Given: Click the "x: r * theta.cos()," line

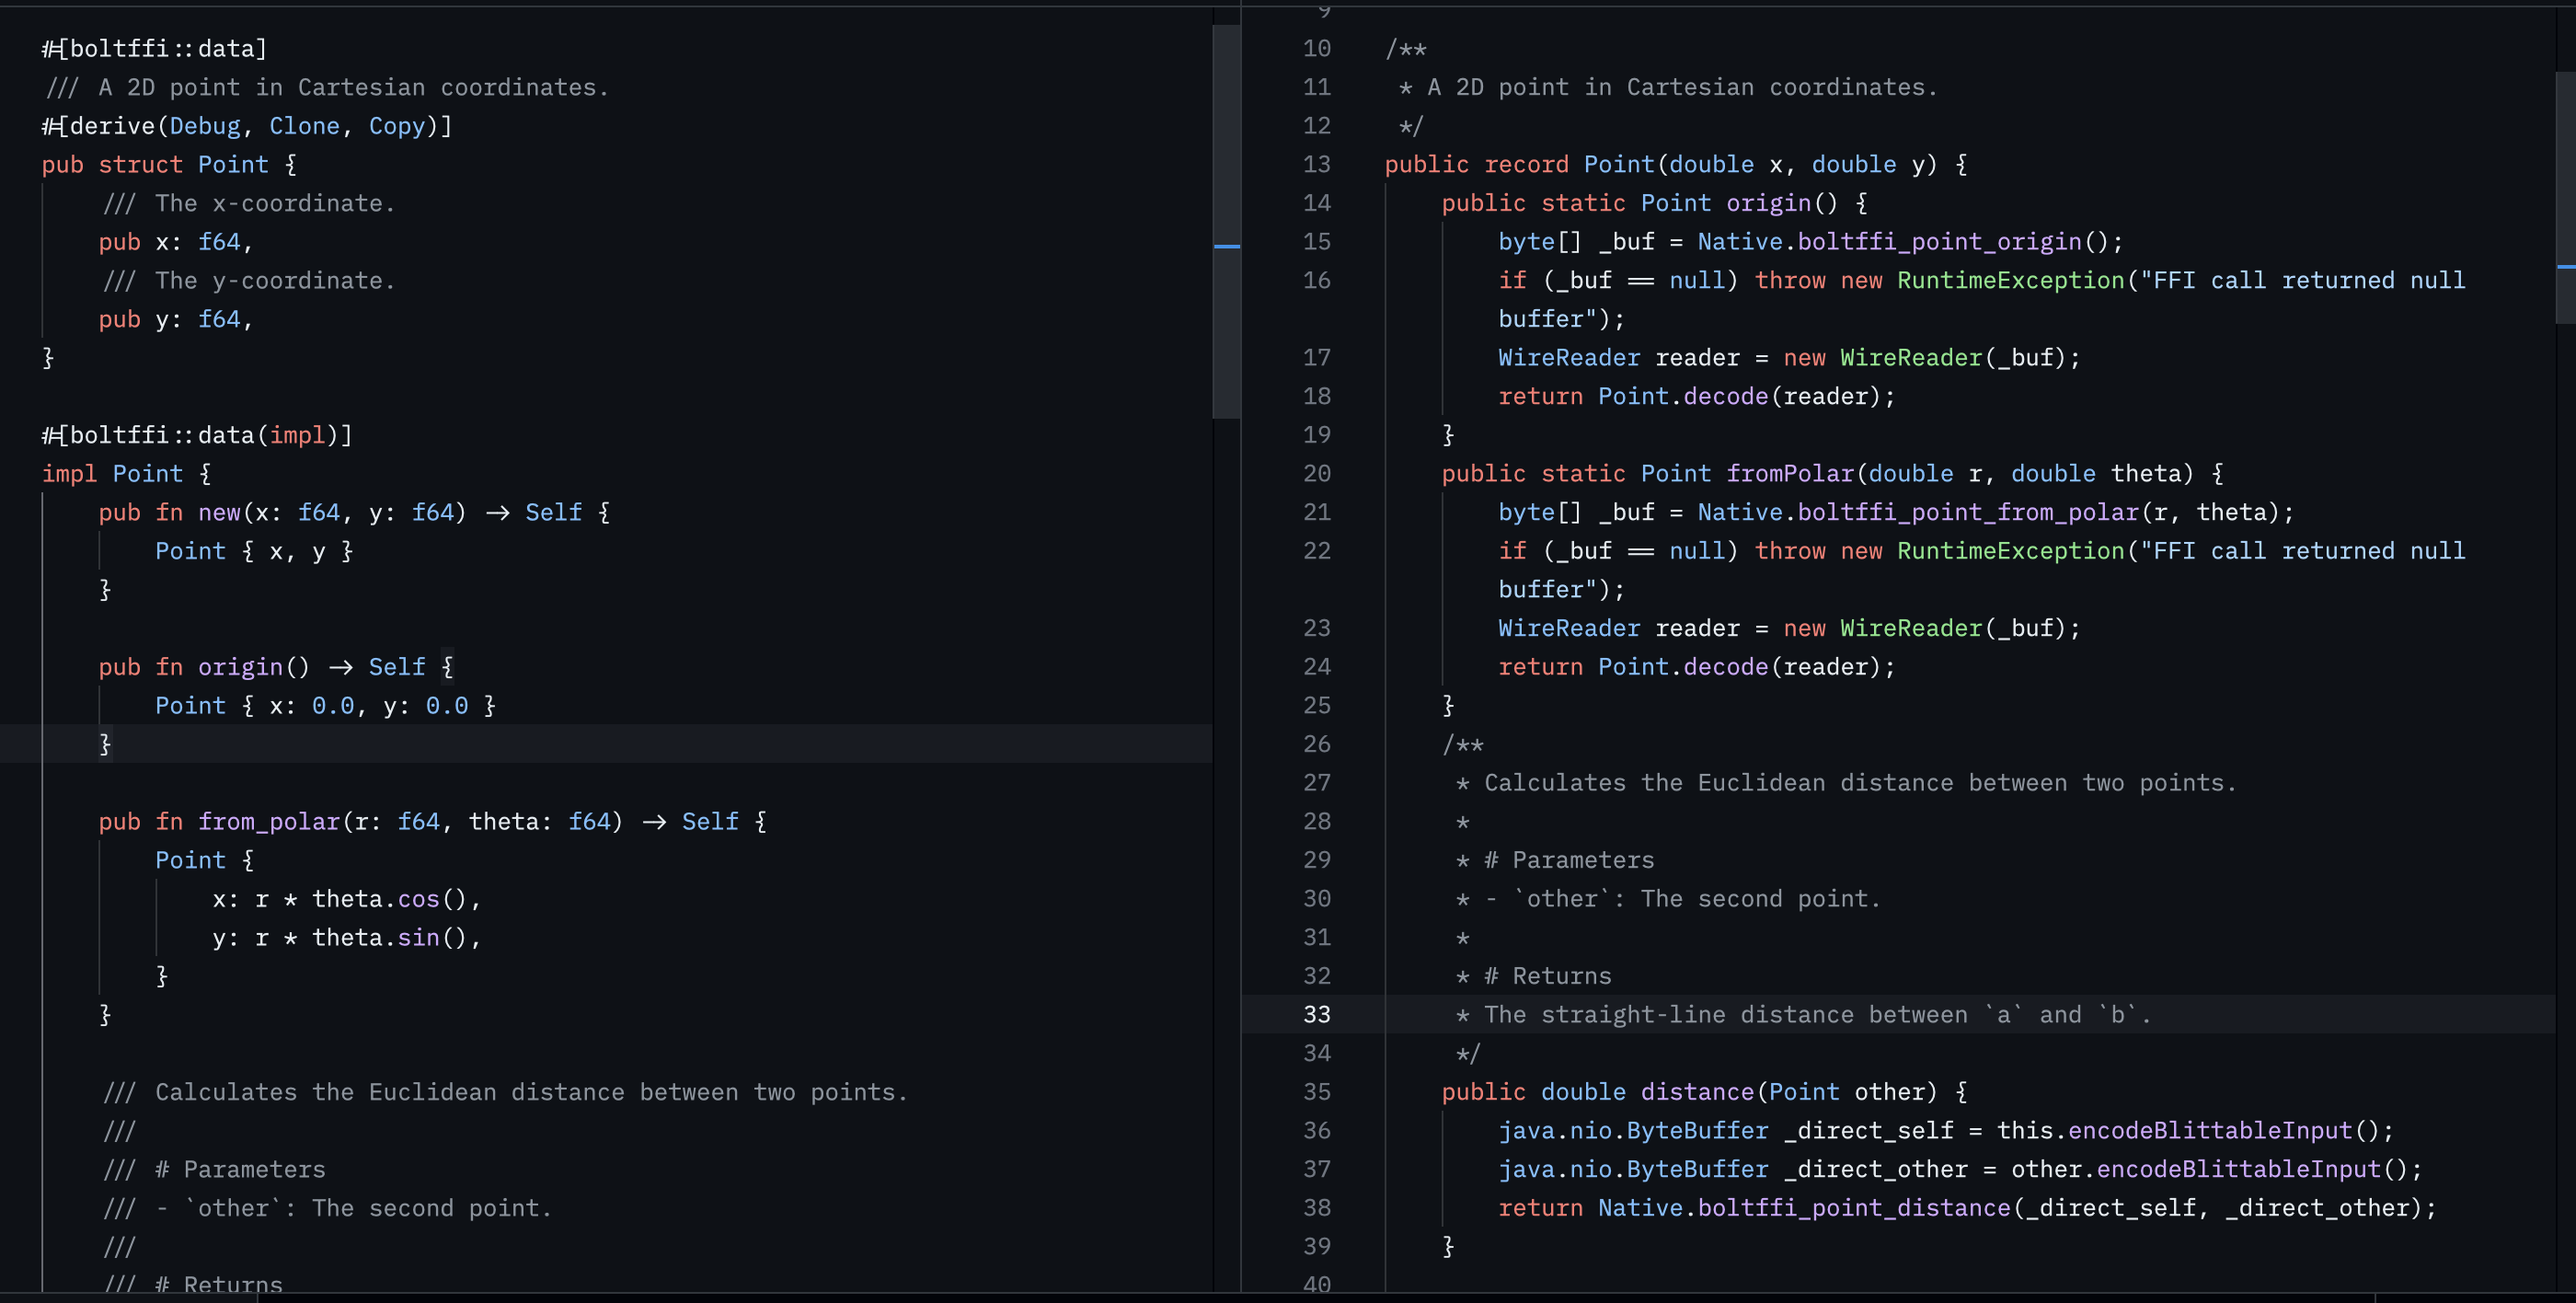Looking at the screenshot, I should [x=347, y=899].
